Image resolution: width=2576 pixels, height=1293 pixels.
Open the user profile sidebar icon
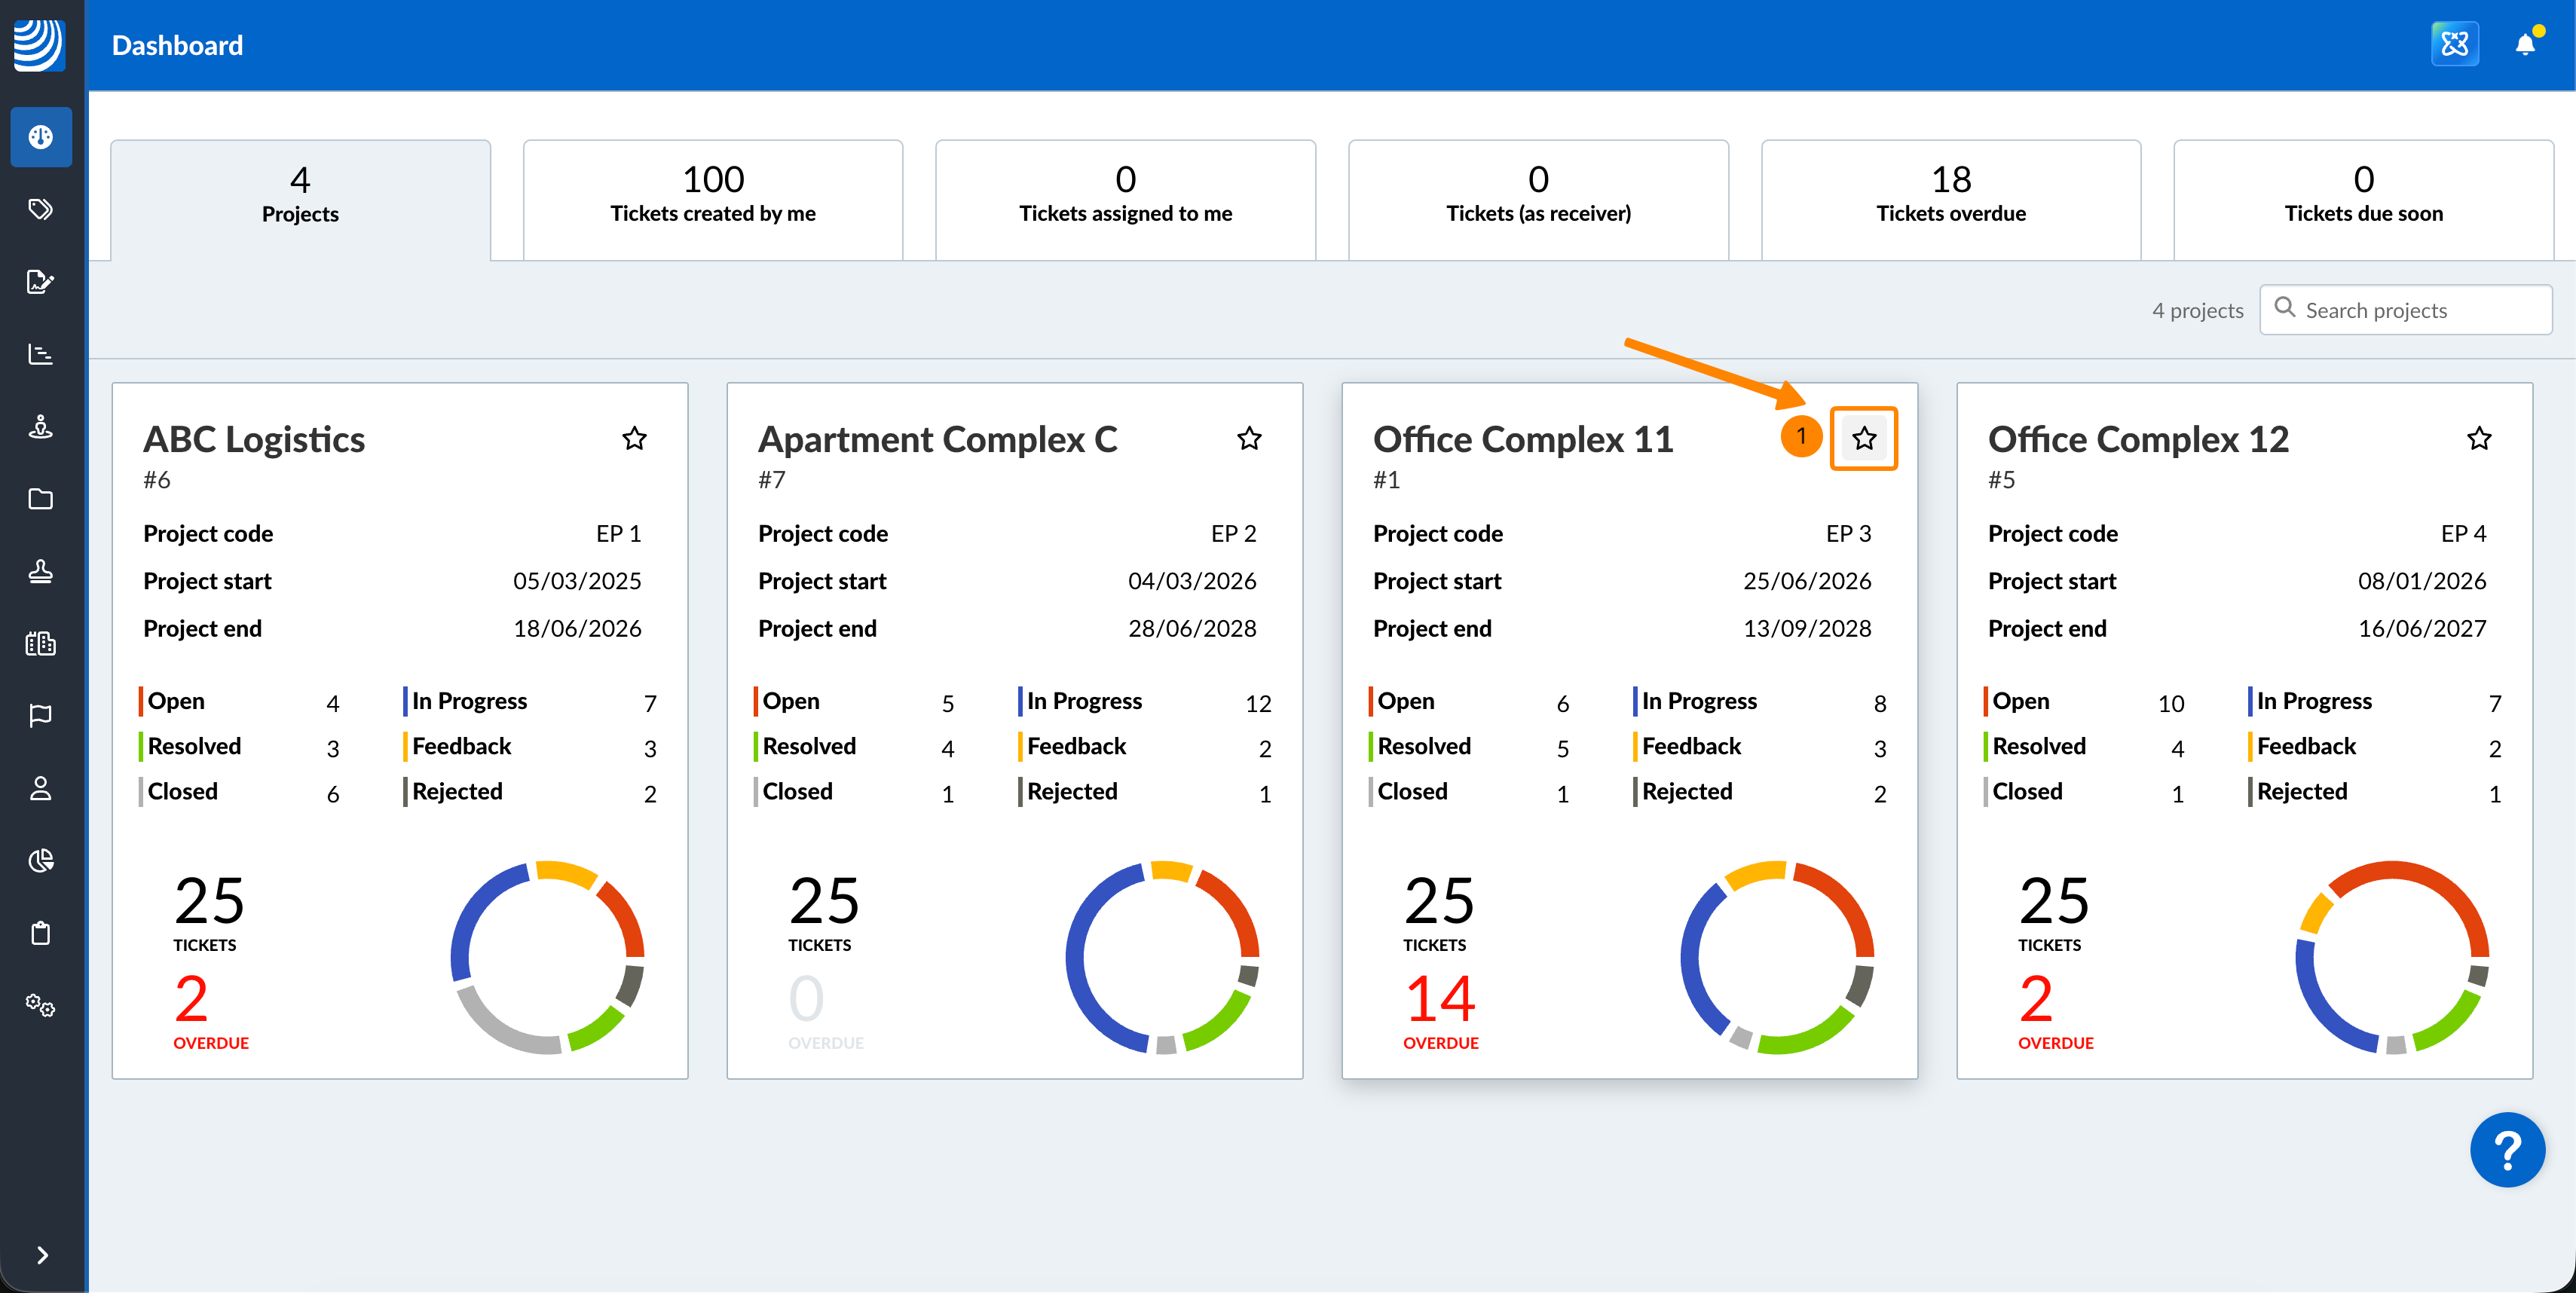pos(40,788)
